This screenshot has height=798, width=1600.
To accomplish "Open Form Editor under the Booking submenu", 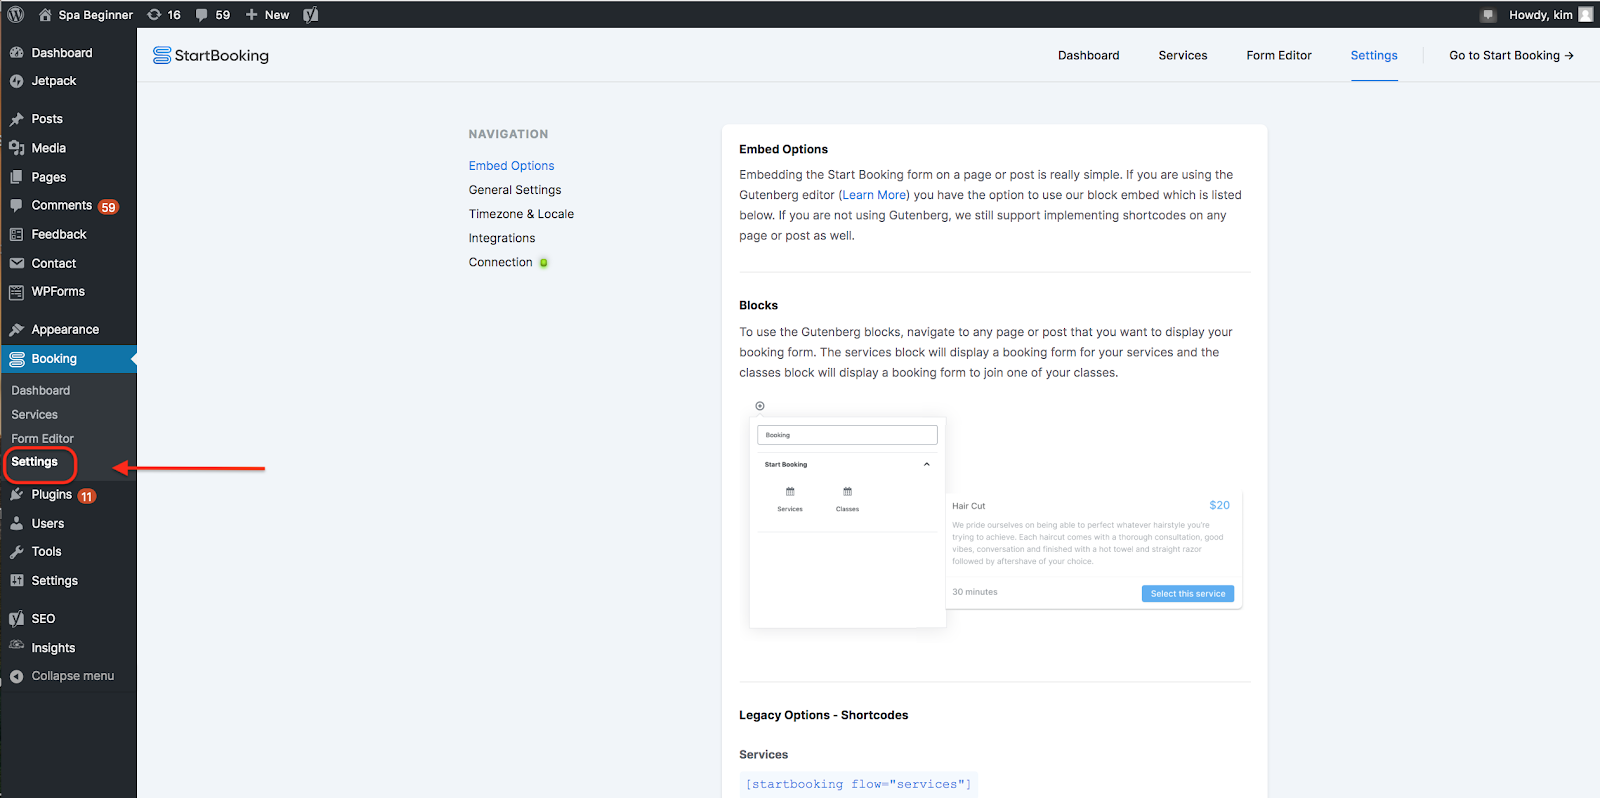I will point(43,439).
